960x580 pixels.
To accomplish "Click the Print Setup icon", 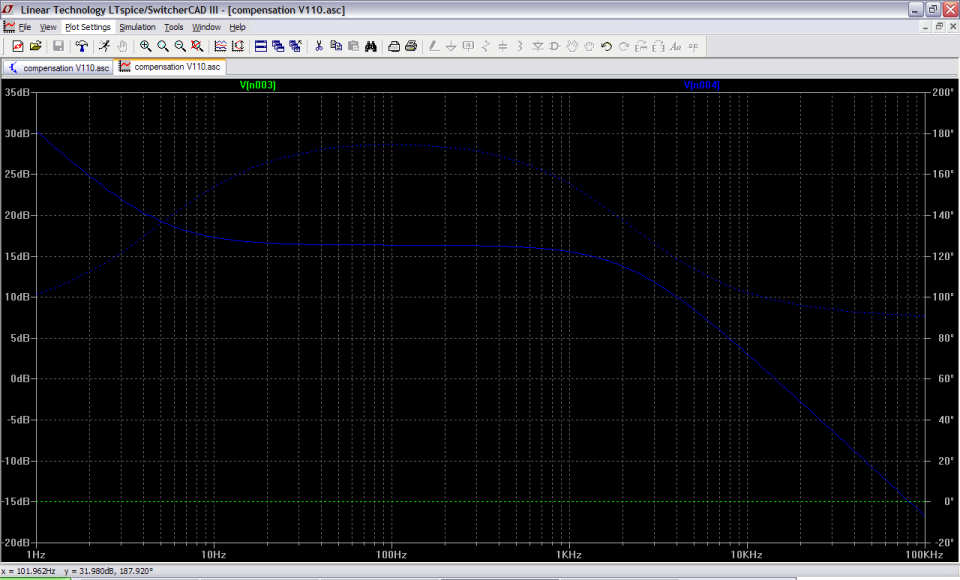I will (394, 46).
